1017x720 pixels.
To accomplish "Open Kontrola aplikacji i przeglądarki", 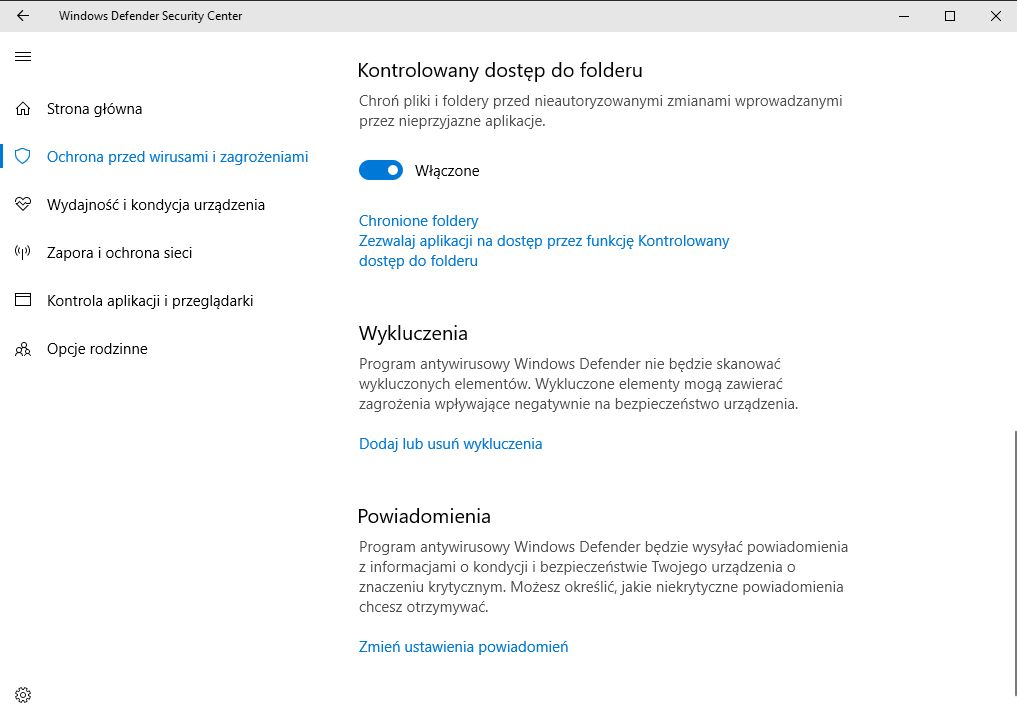I will tap(150, 301).
